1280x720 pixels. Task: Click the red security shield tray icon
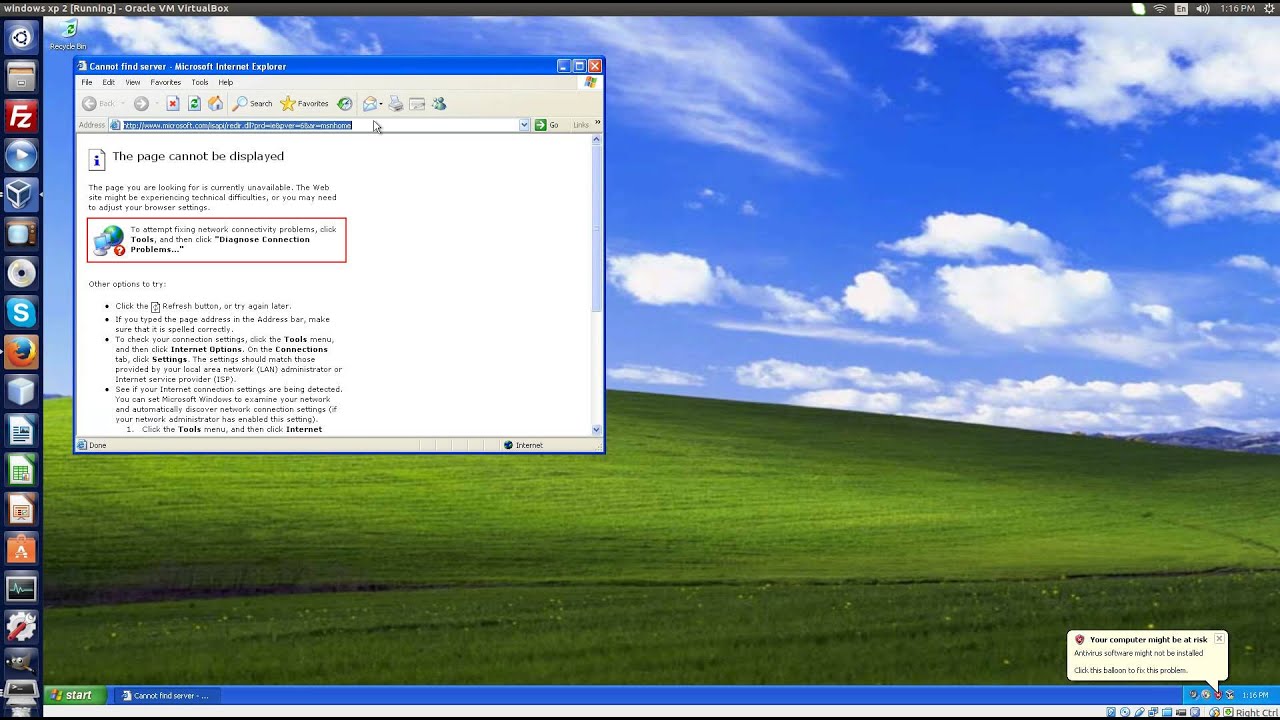pos(1217,695)
